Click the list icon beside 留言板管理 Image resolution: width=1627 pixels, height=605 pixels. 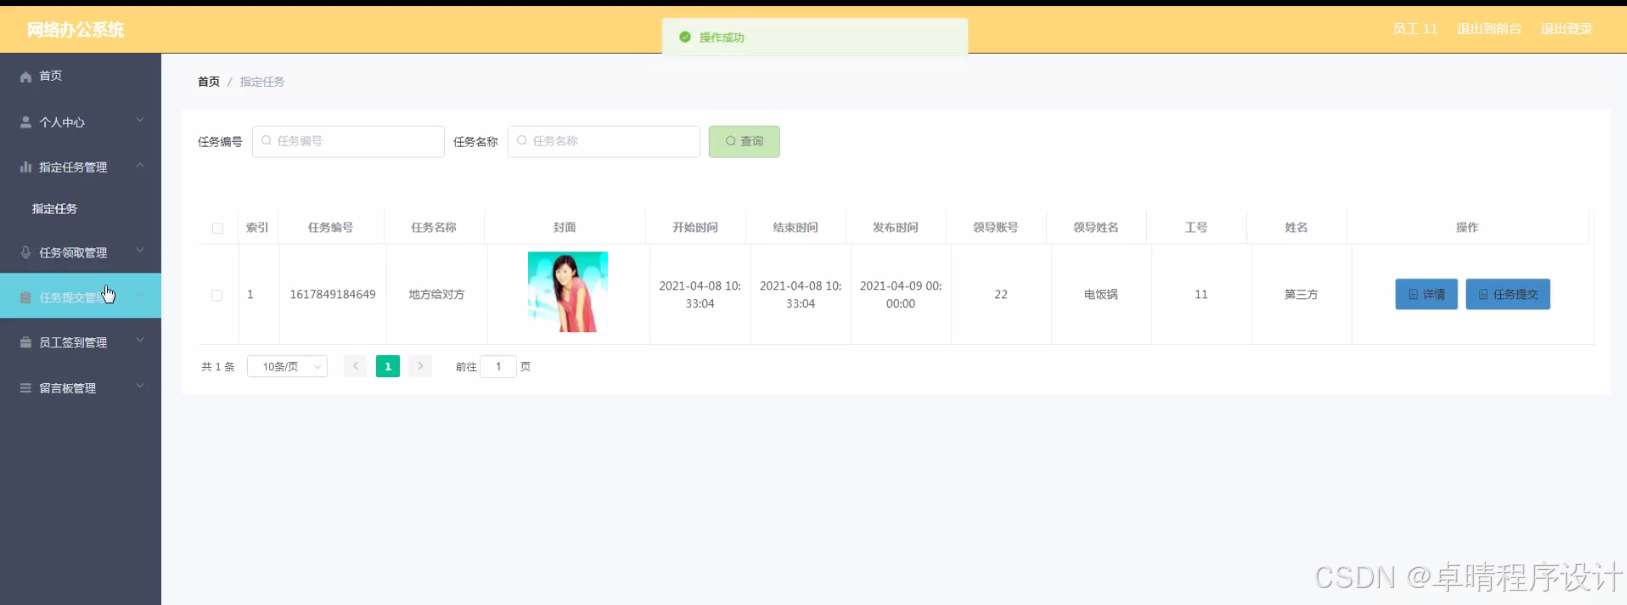click(26, 388)
